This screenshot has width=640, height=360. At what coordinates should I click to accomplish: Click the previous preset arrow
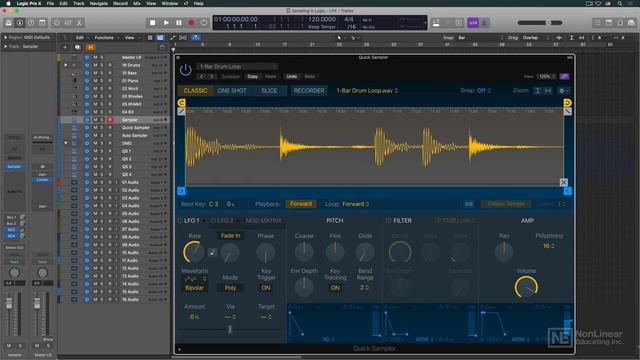click(201, 76)
